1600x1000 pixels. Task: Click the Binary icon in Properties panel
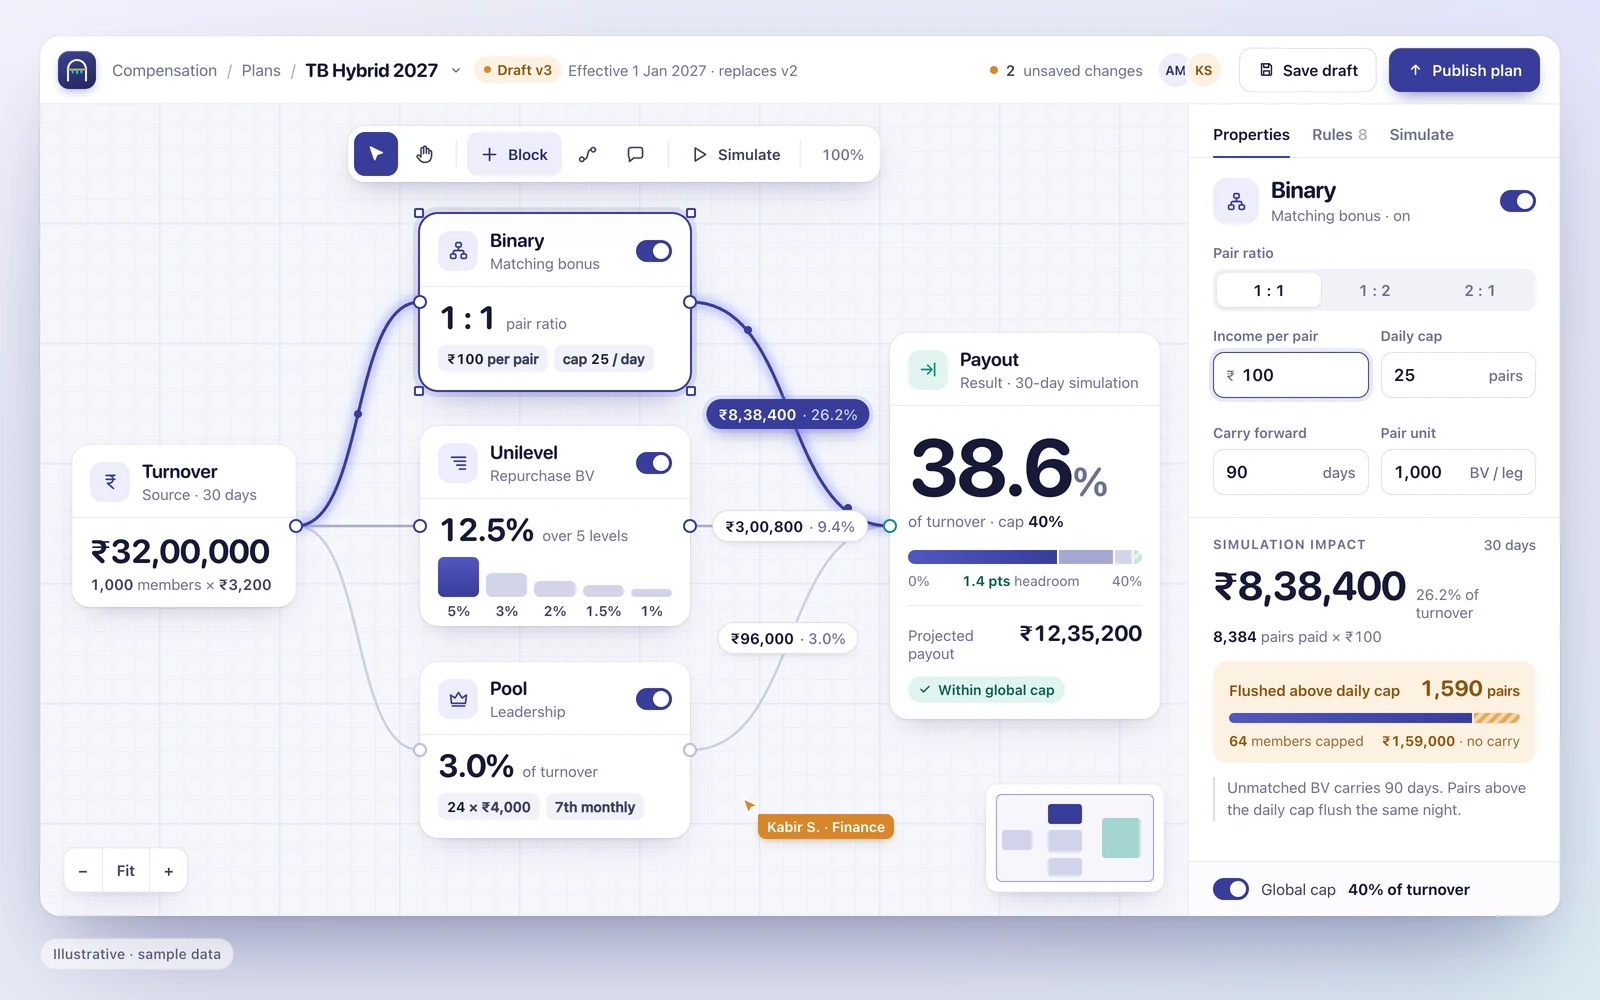pos(1236,201)
